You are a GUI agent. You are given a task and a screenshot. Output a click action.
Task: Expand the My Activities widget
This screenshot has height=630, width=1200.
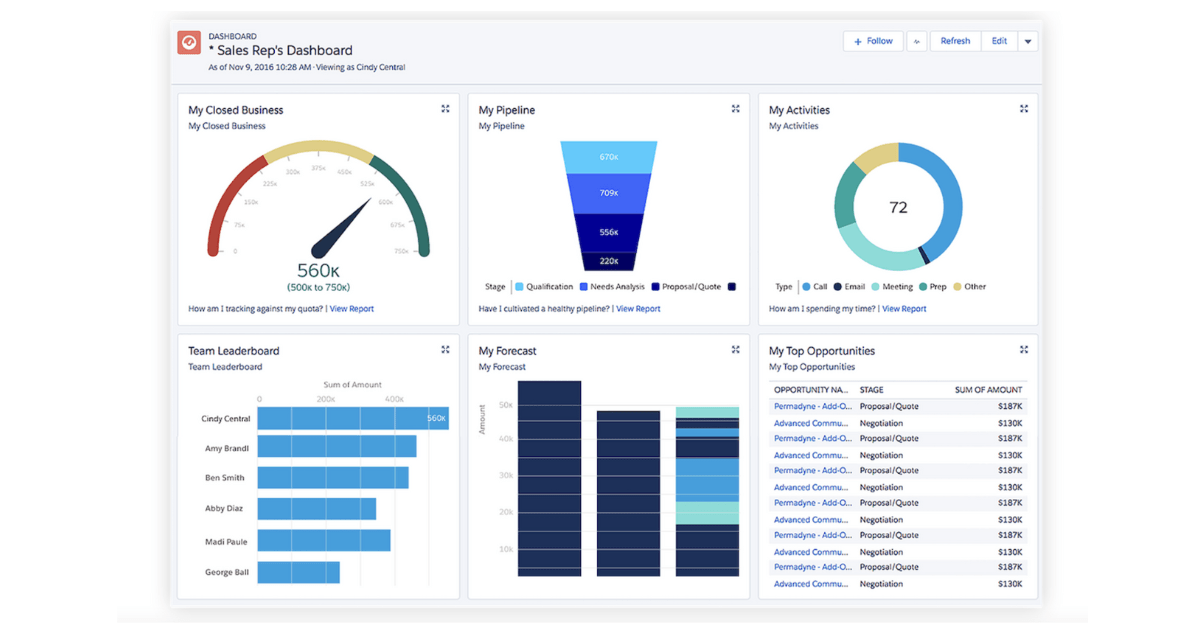coord(1024,109)
